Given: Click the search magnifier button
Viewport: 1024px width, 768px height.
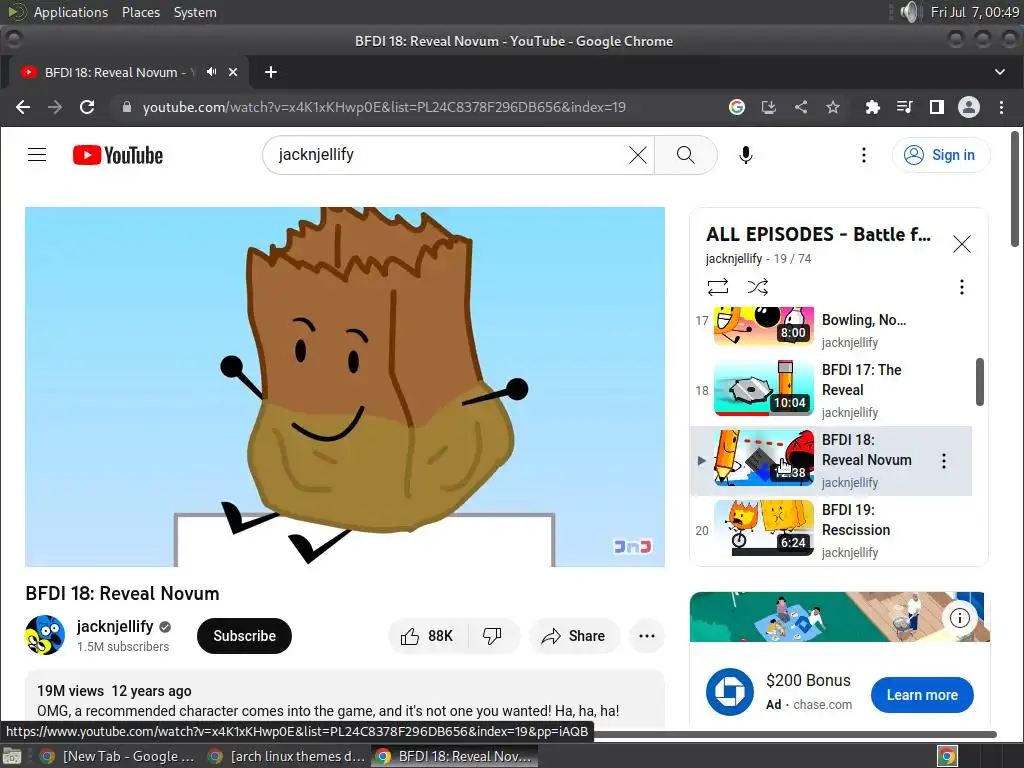Looking at the screenshot, I should (x=685, y=155).
